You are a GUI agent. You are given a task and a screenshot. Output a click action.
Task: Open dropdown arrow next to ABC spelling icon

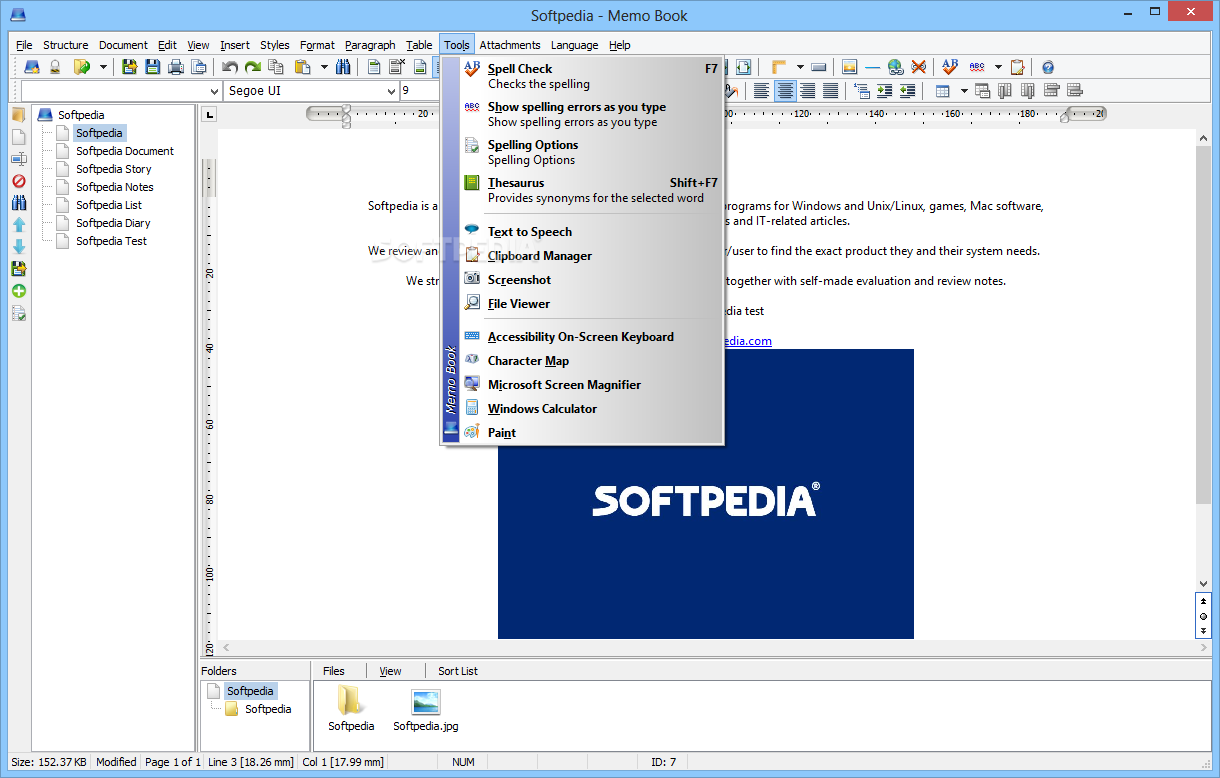(x=998, y=67)
